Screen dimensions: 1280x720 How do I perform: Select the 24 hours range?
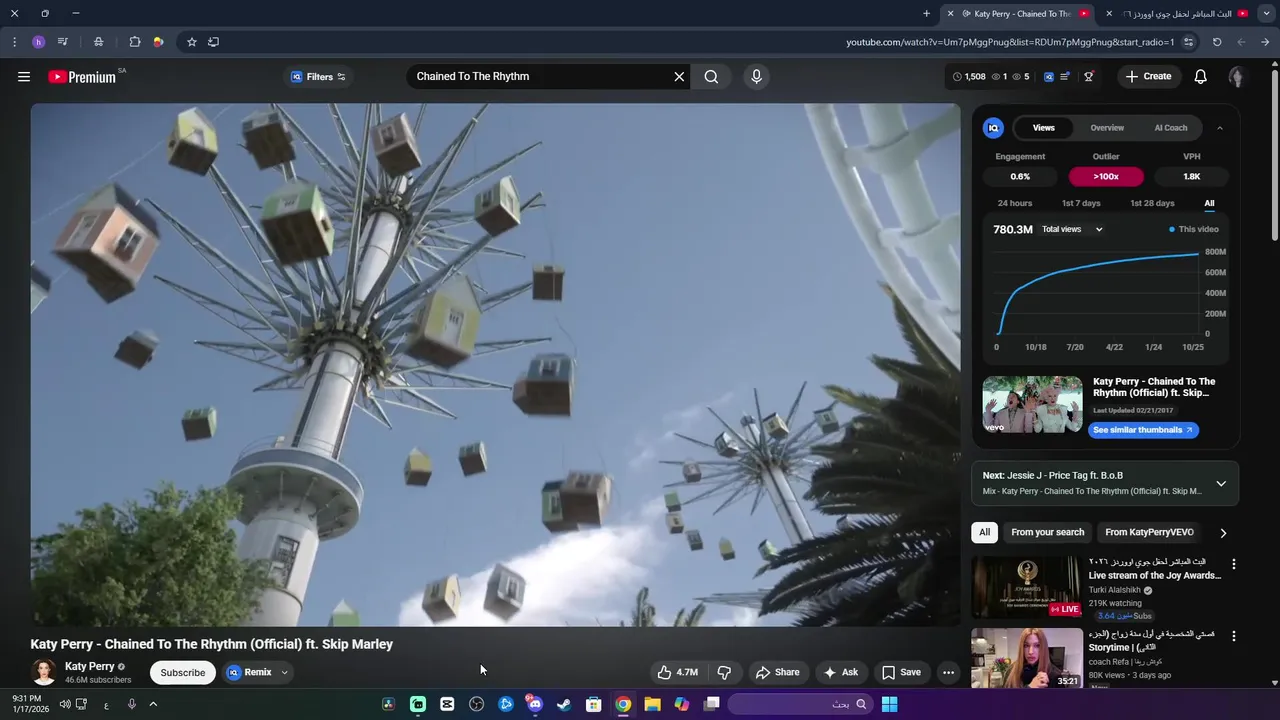1014,203
